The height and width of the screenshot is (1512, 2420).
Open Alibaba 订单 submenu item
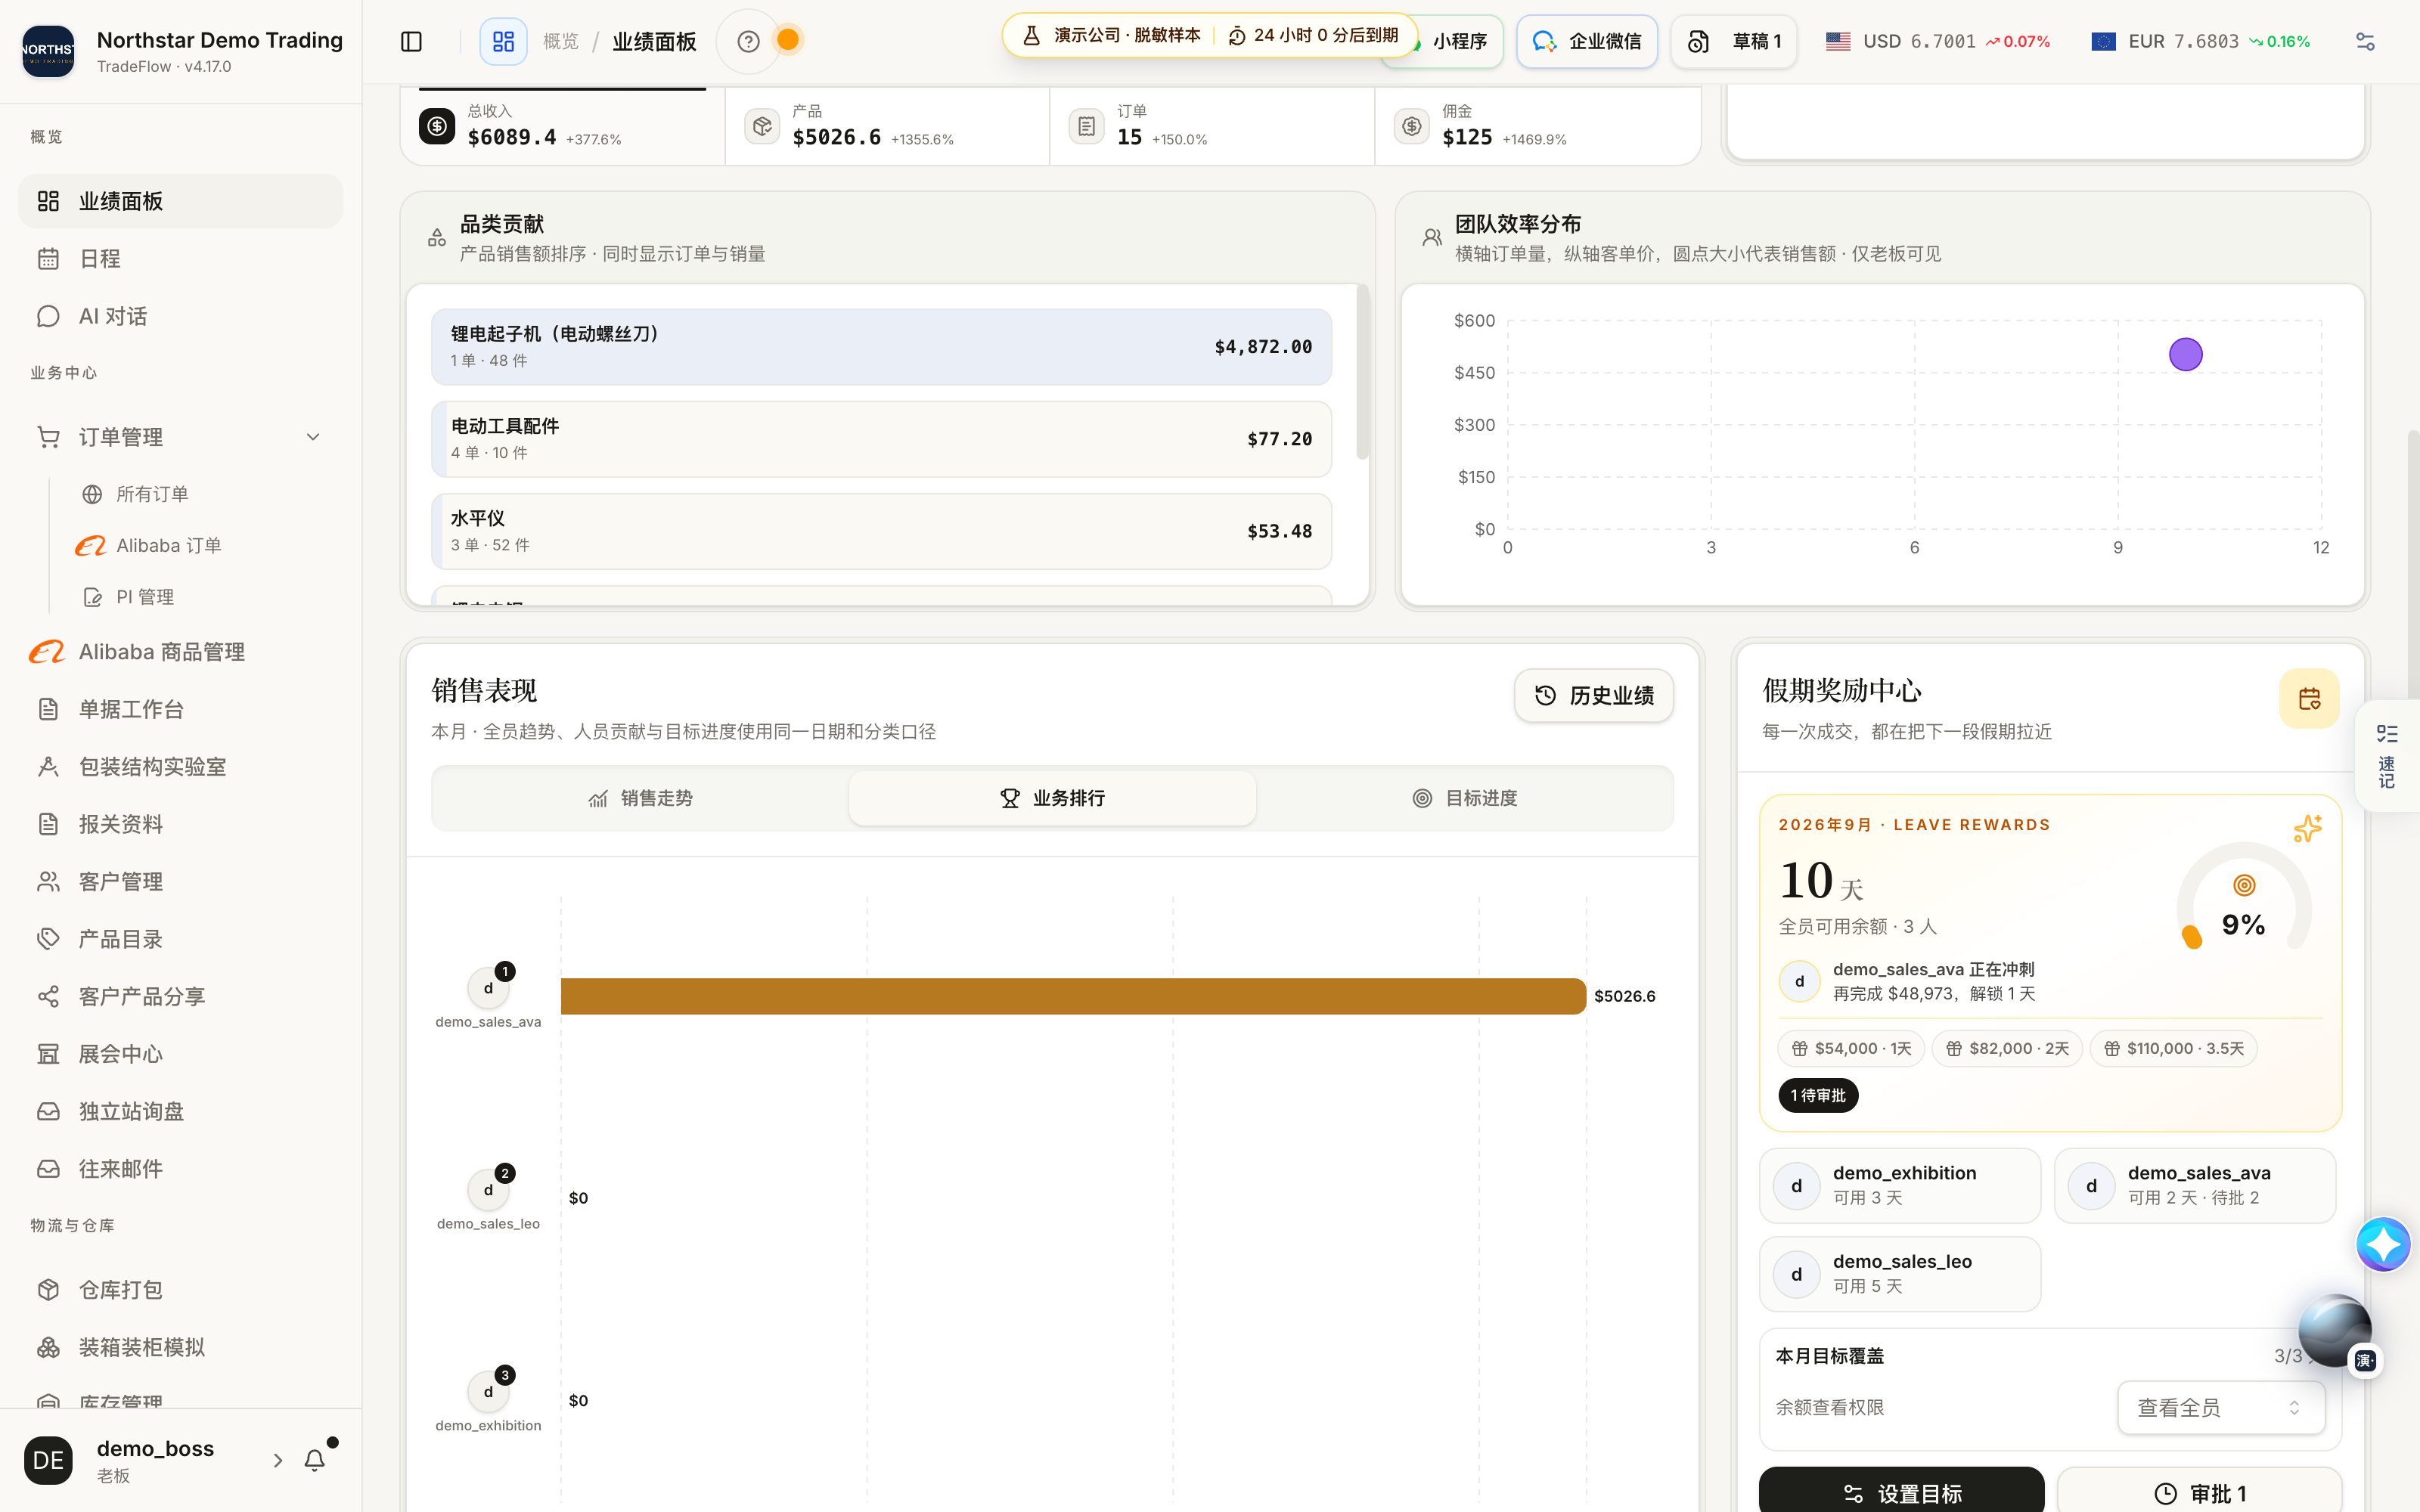pos(168,545)
